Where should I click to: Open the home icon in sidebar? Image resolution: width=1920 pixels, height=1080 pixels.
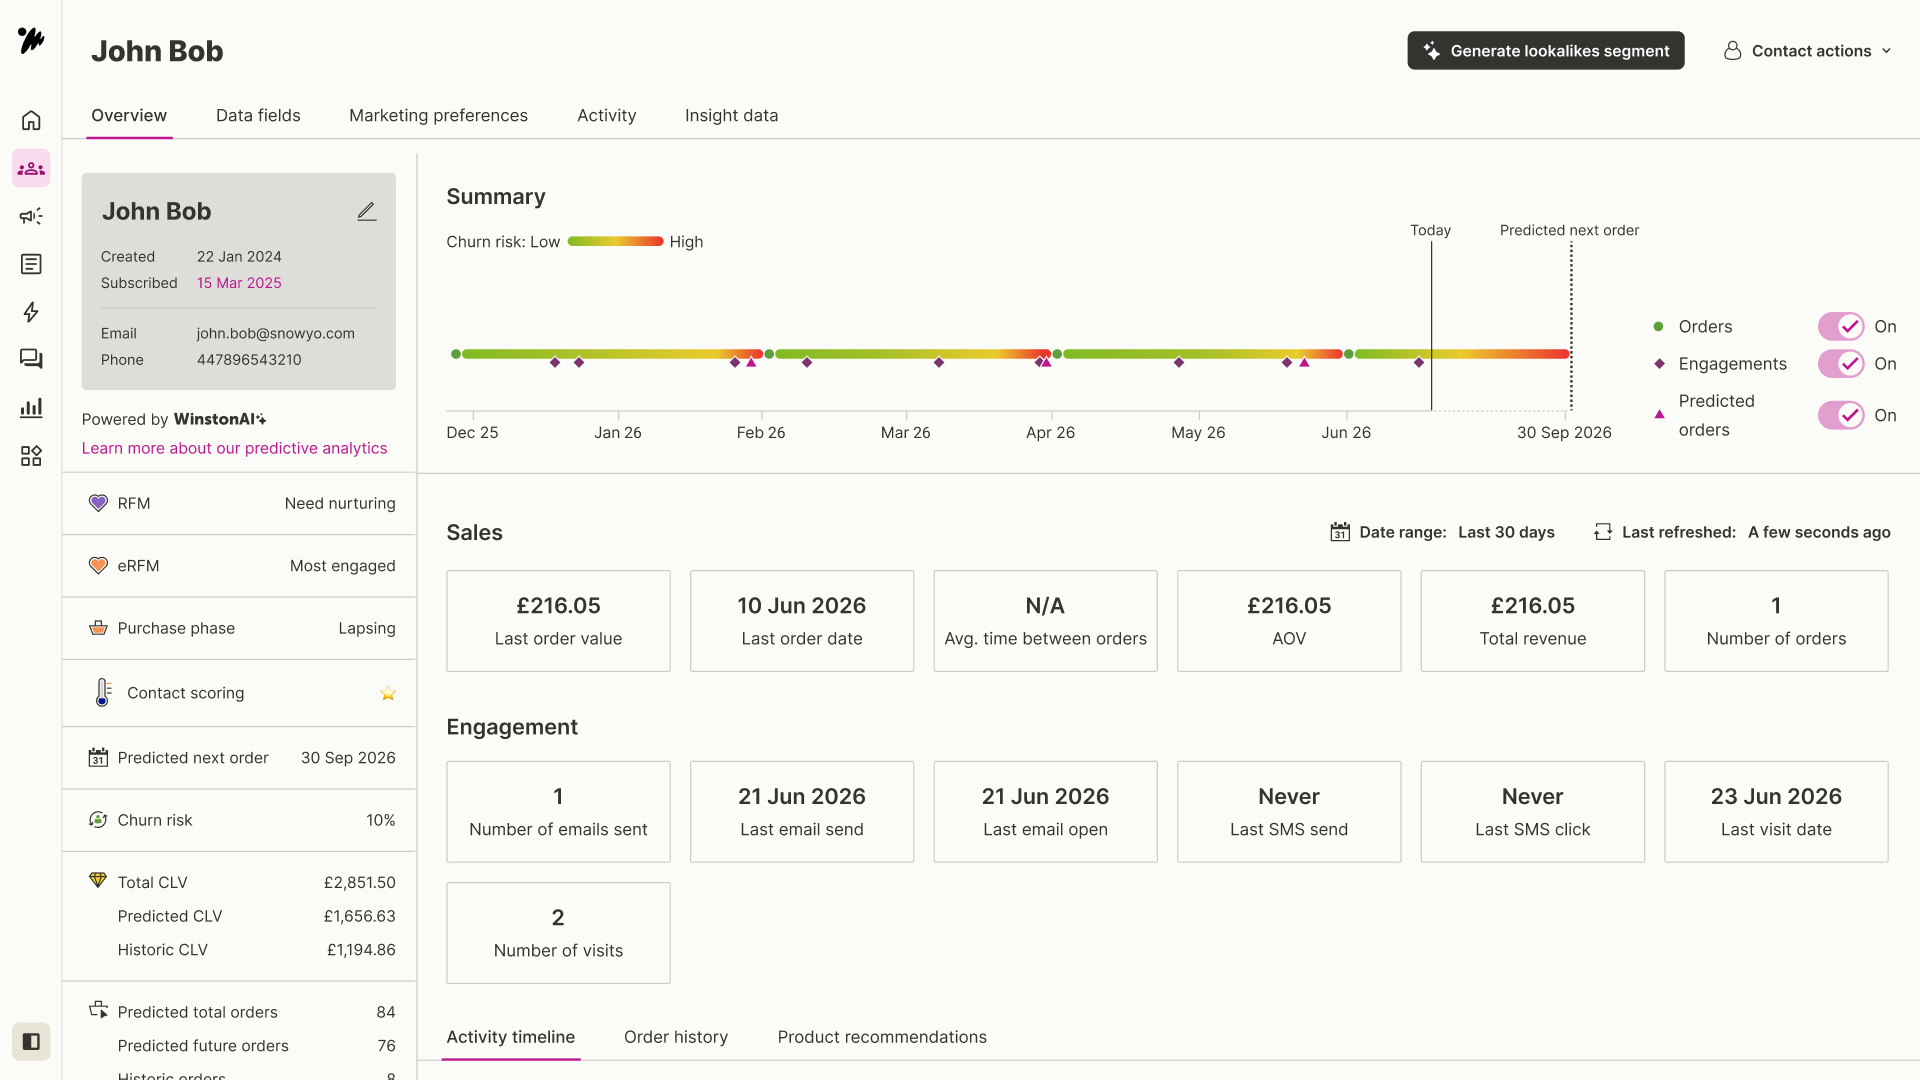point(31,120)
